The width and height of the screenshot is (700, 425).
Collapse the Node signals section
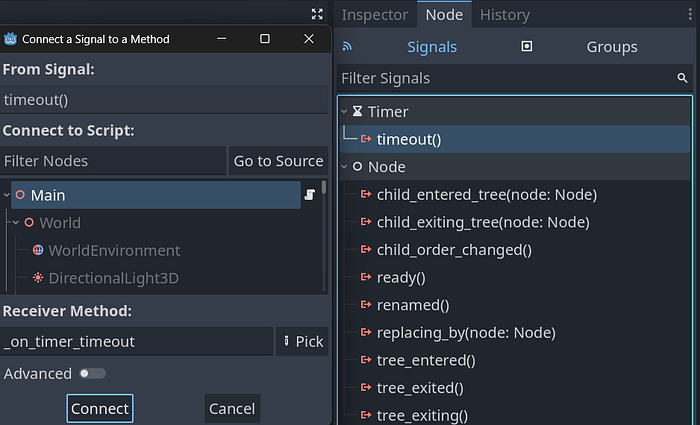click(x=345, y=167)
